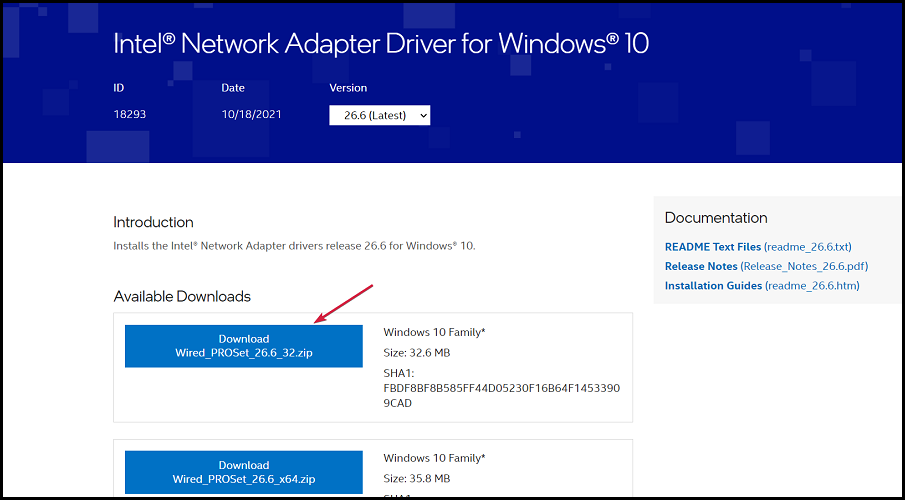This screenshot has width=905, height=500.
Task: Click the ID value 18293
Action: (129, 114)
